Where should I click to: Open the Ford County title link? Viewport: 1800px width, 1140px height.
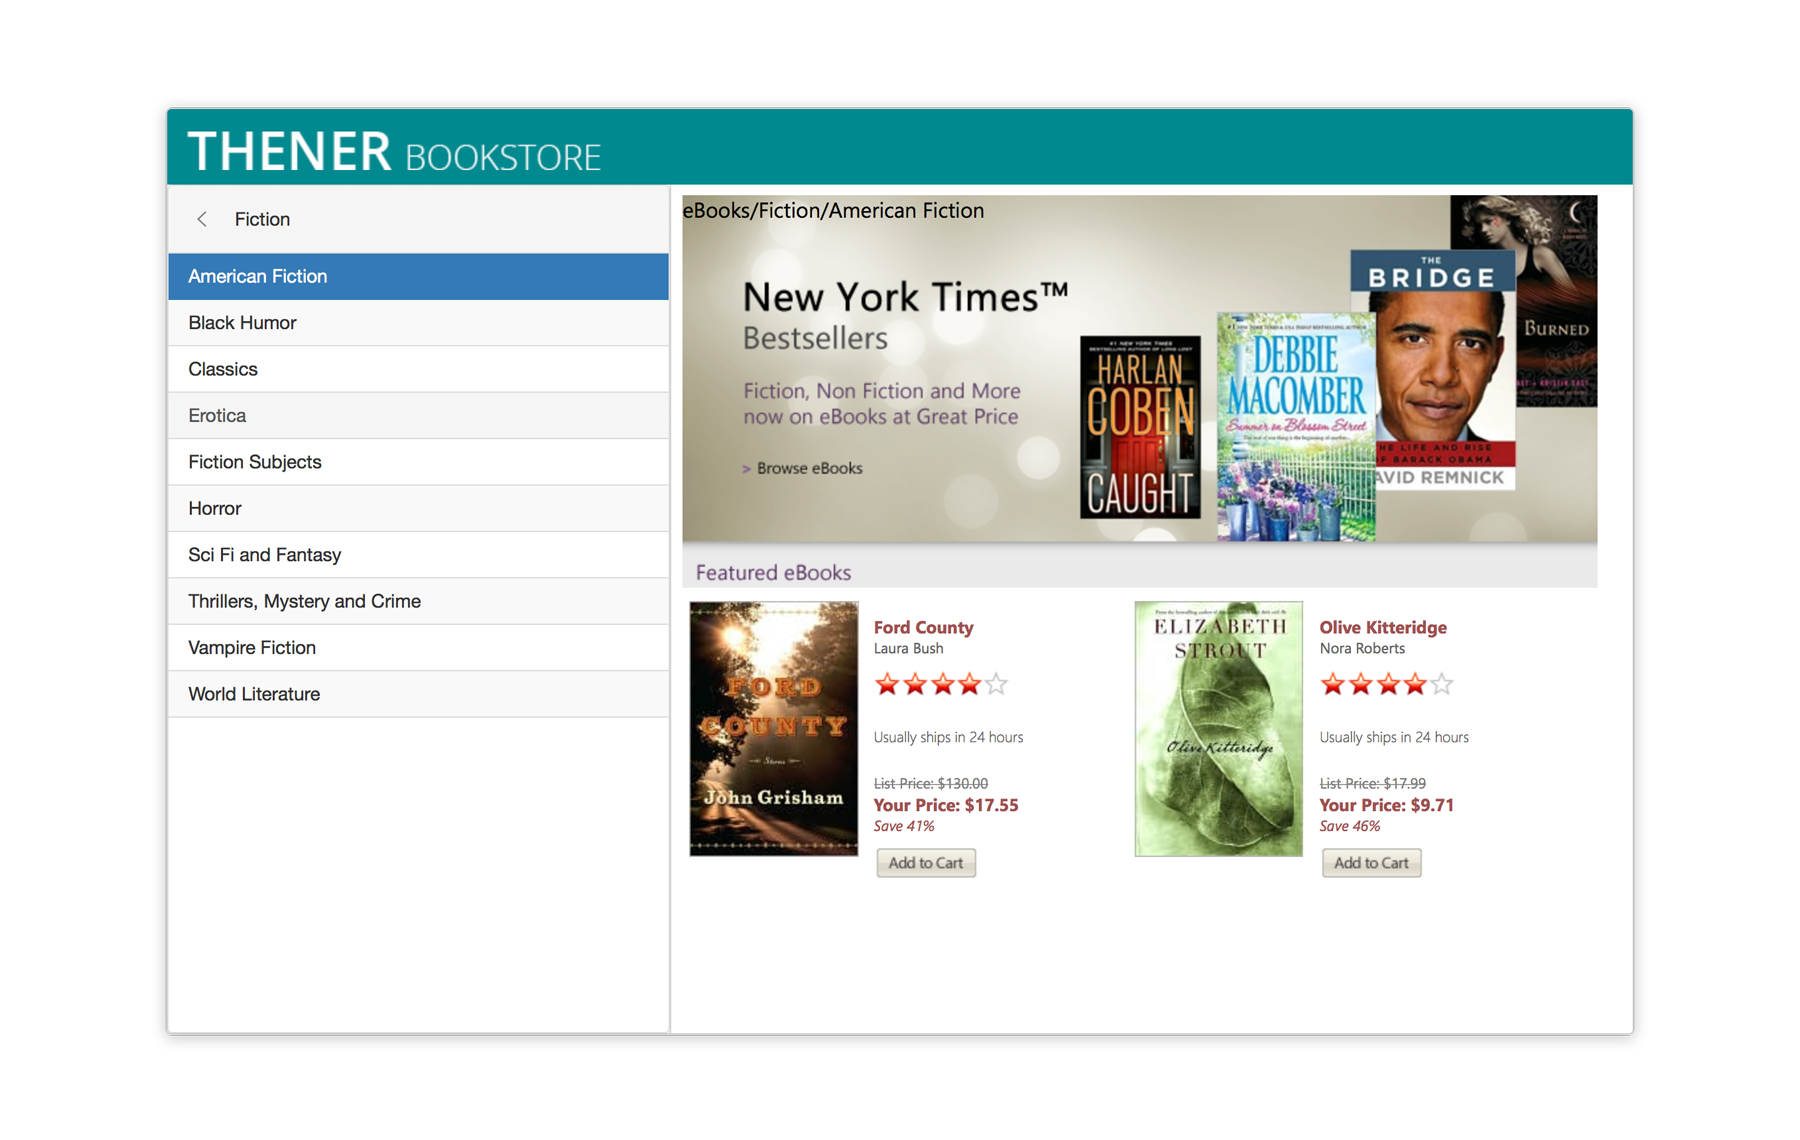click(x=923, y=627)
